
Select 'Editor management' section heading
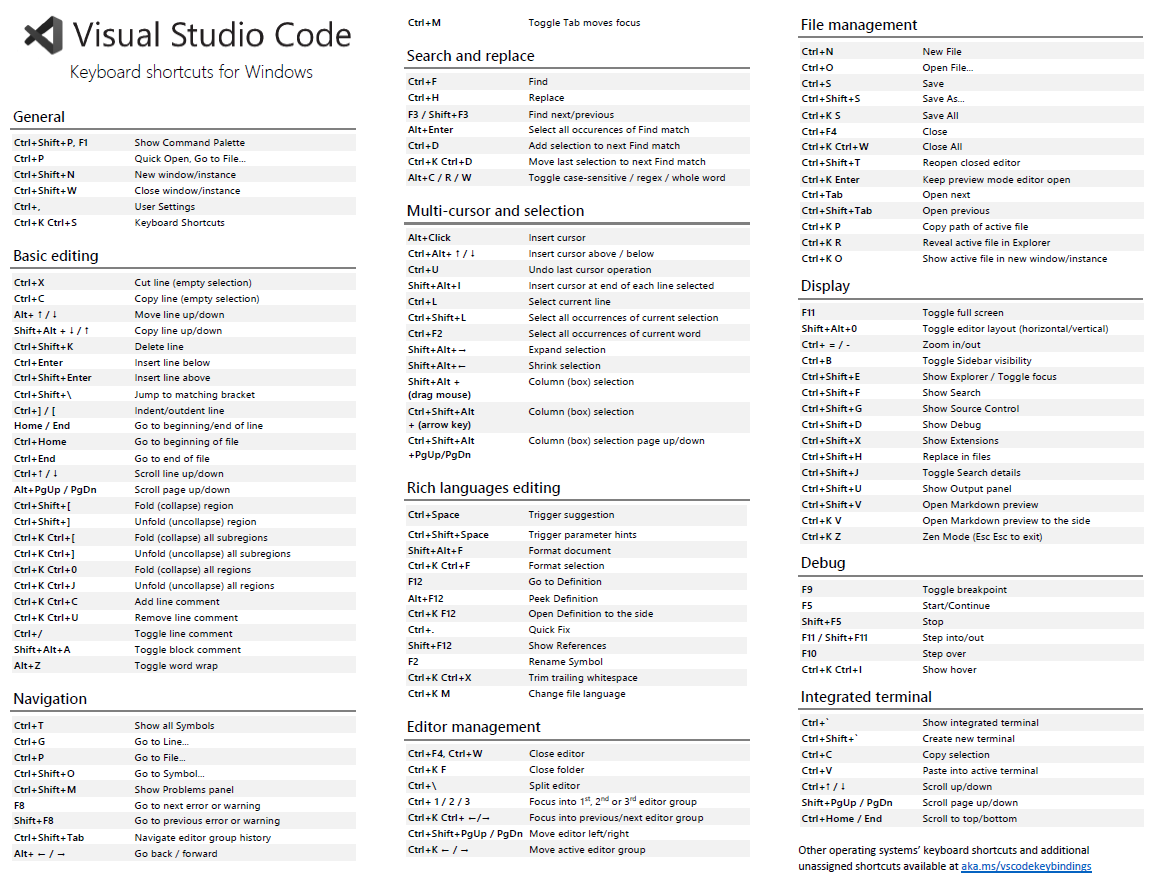tap(473, 727)
